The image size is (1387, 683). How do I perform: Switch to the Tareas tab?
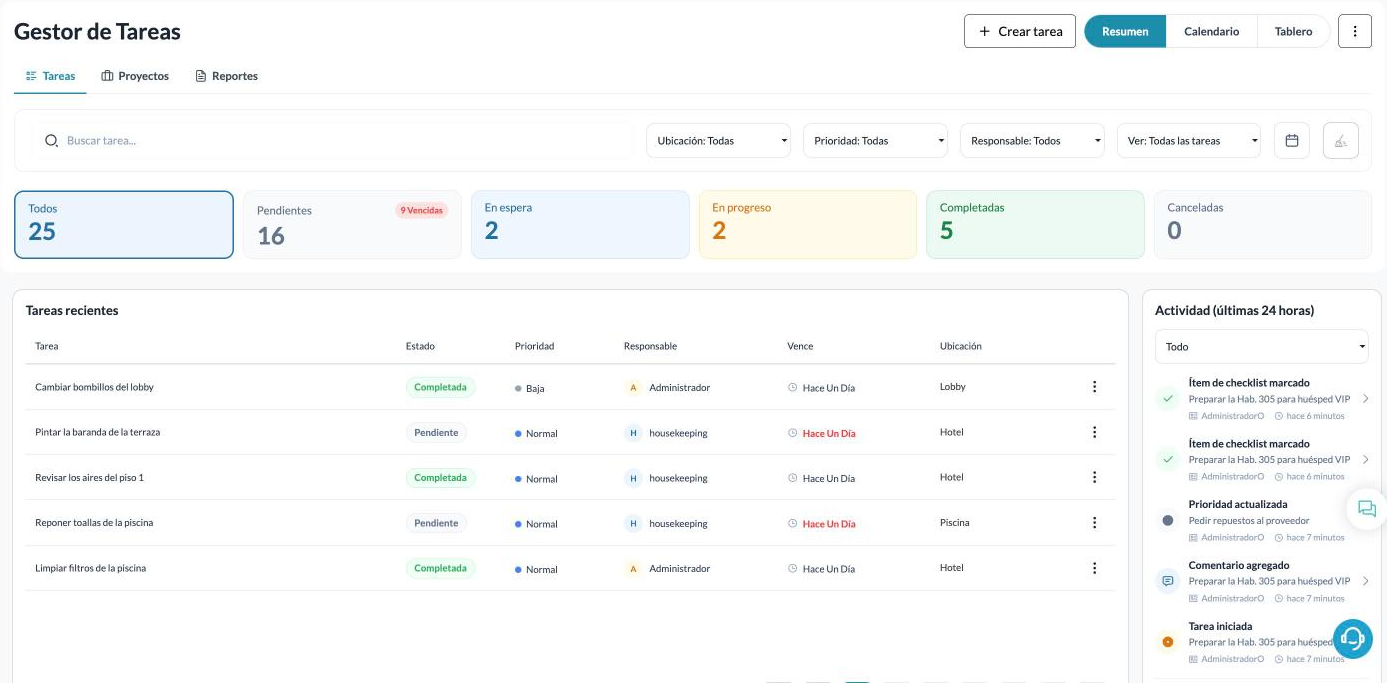[50, 76]
